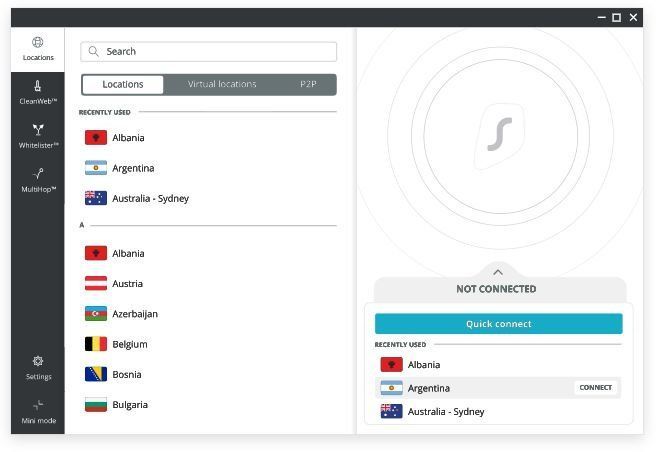The height and width of the screenshot is (452, 656).
Task: Select the Locations globe icon in sidebar
Action: coord(38,48)
